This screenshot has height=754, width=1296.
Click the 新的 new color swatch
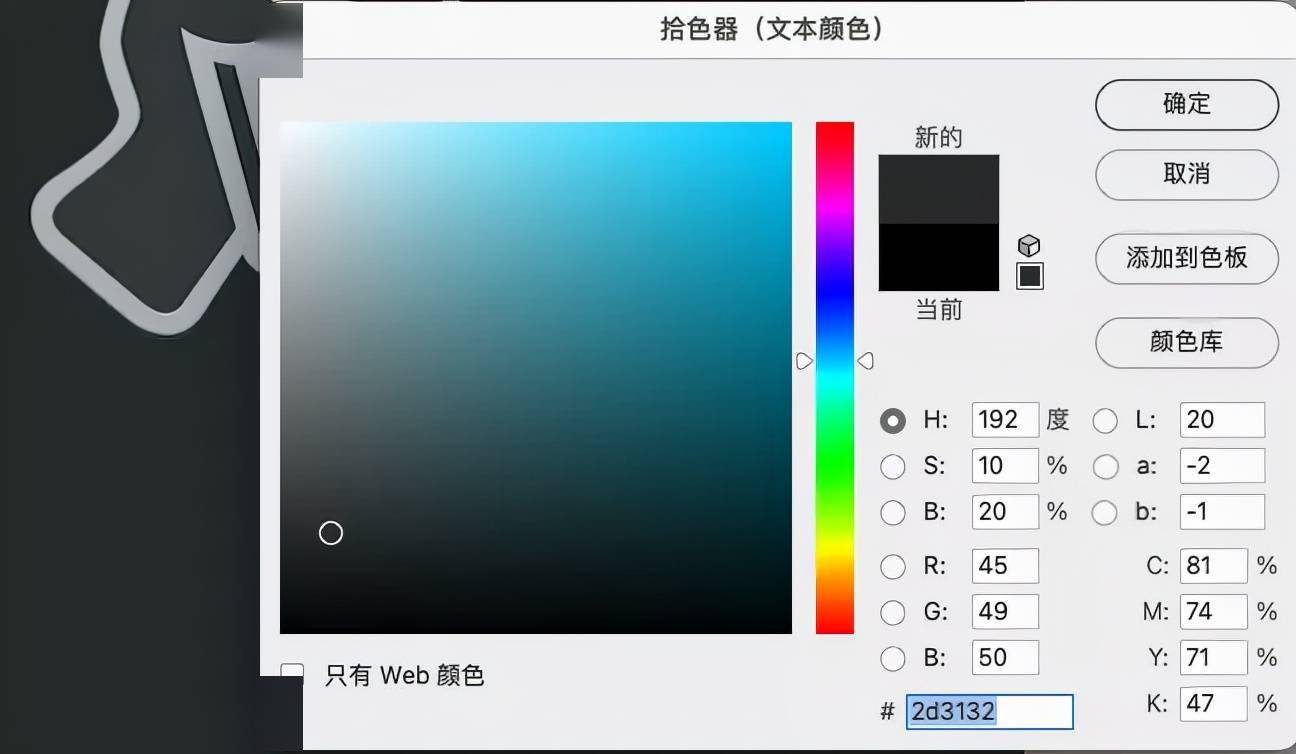939,188
